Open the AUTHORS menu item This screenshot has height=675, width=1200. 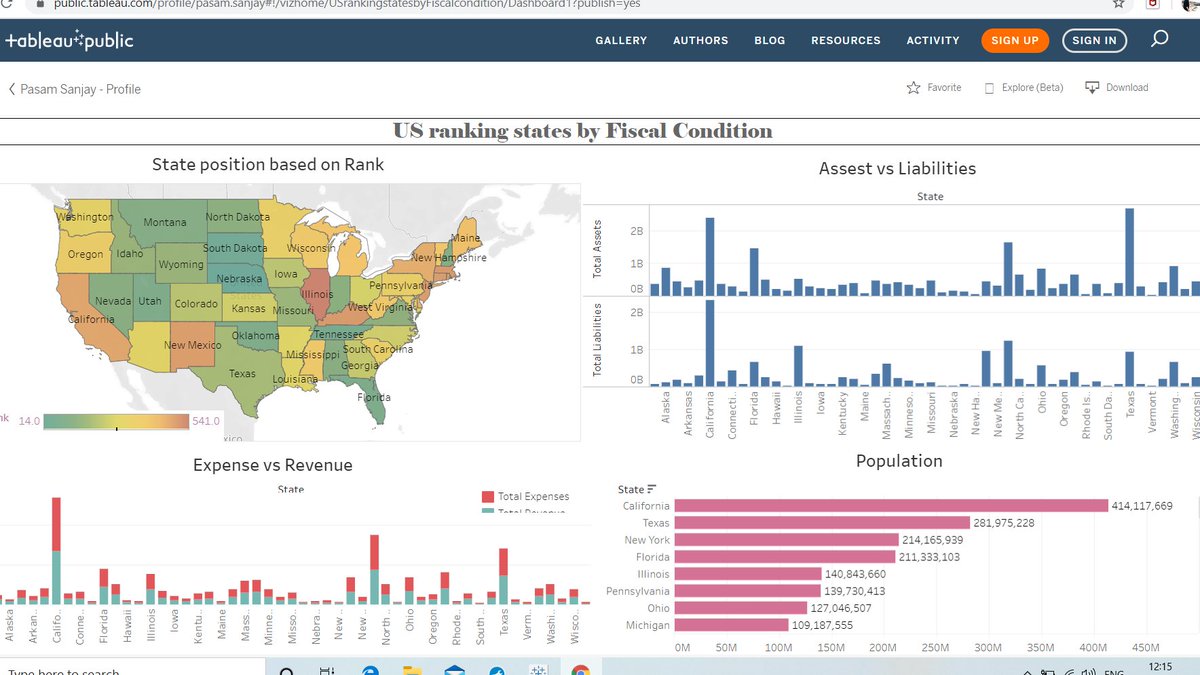(700, 41)
